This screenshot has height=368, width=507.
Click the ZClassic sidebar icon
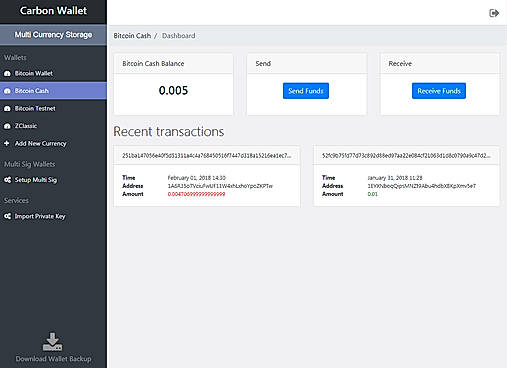(7, 126)
